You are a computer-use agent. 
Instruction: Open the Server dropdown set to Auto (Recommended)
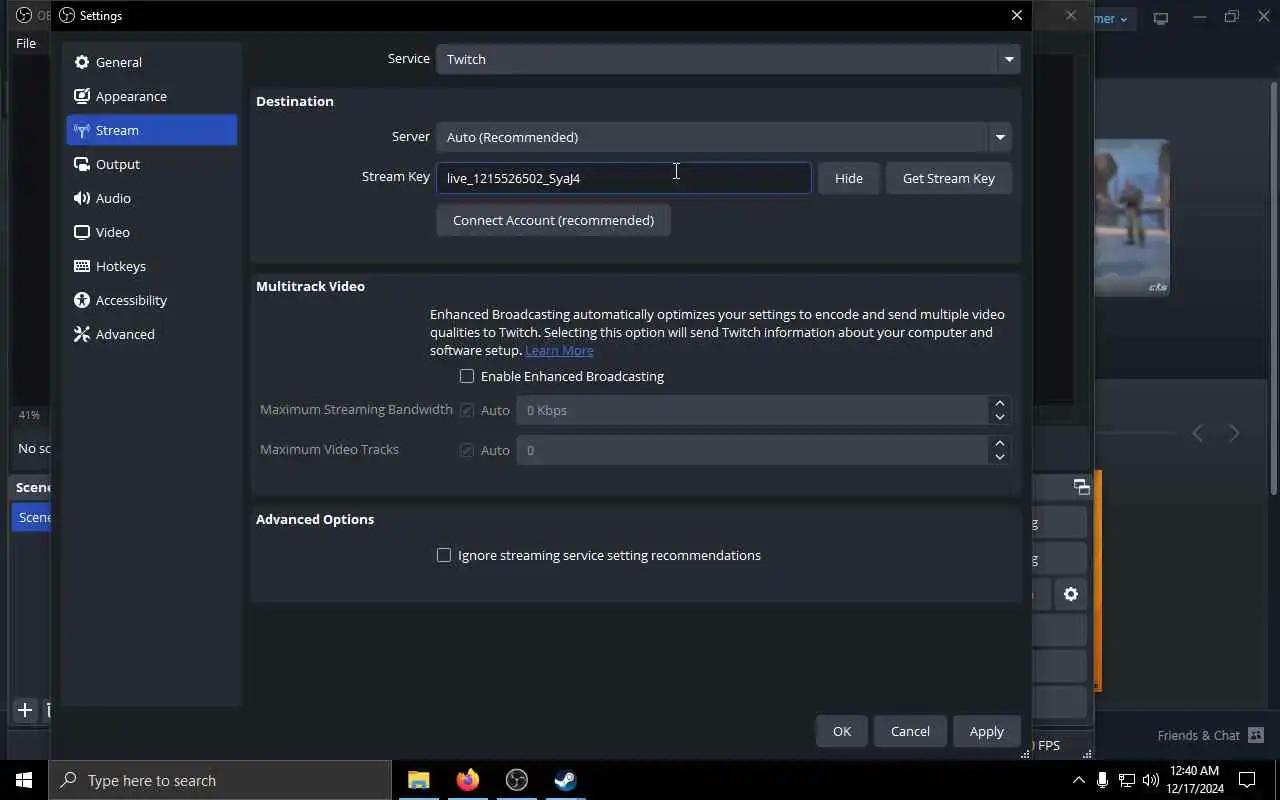click(723, 137)
